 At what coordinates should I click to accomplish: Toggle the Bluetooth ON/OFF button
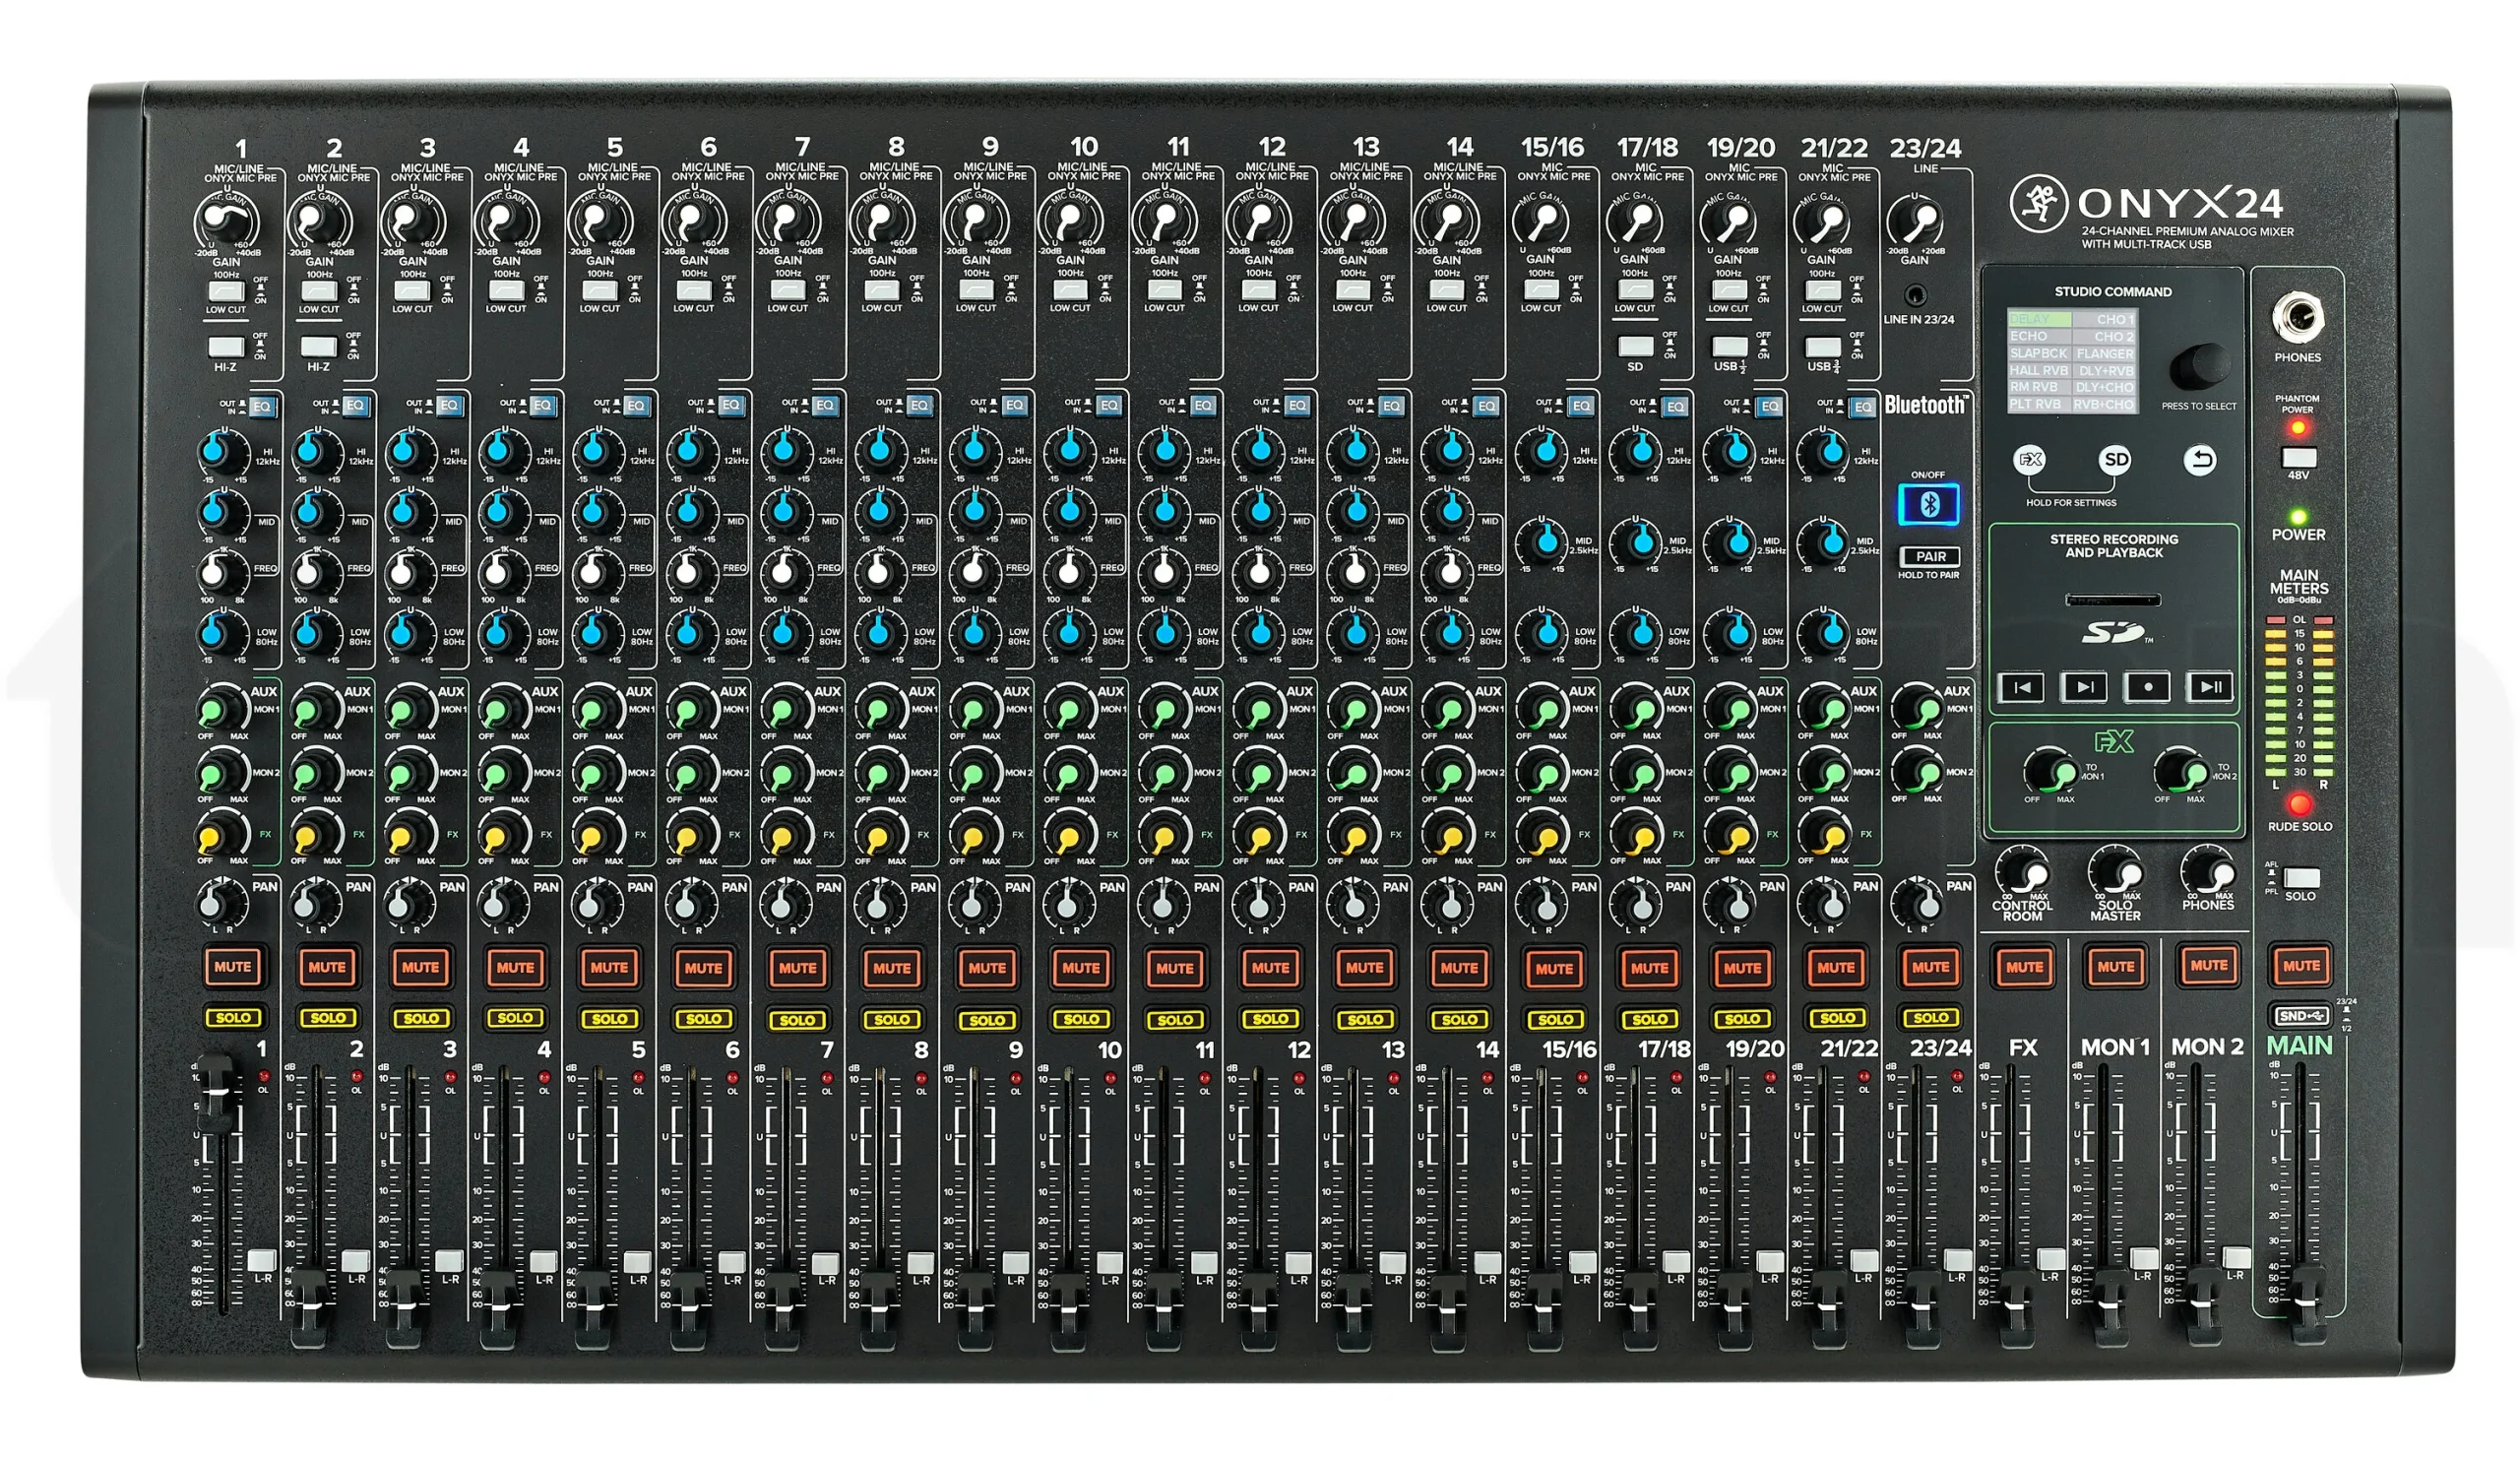[1928, 504]
